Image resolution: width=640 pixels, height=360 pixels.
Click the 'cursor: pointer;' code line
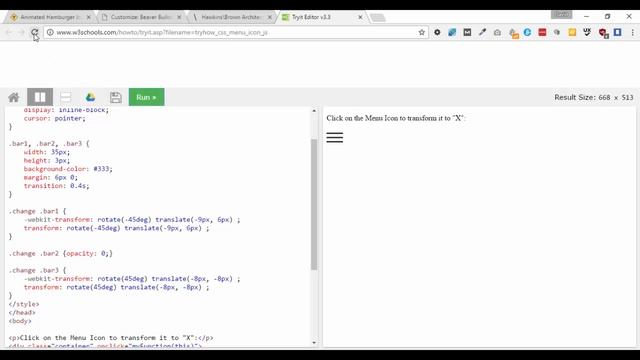55,118
